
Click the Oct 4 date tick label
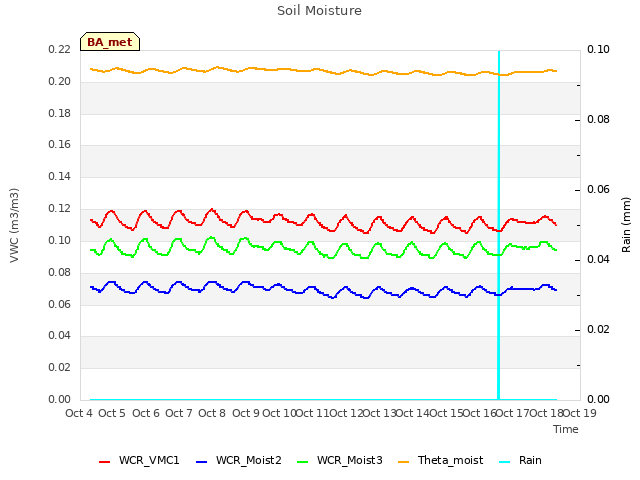click(79, 413)
